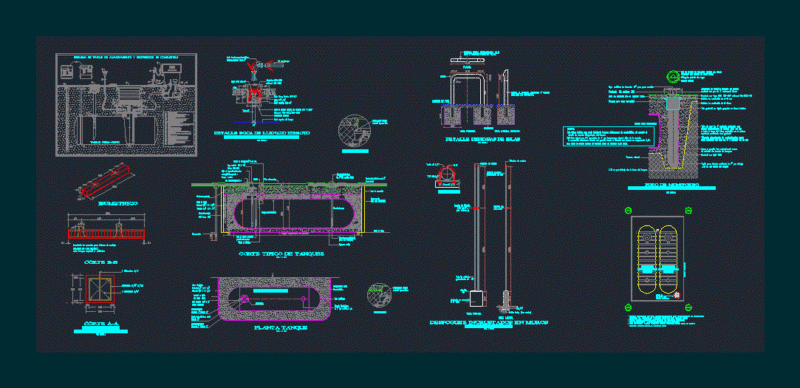The image size is (800, 388).
Task: Click the 'DETALLE BOCA DE LLENADO REMOTO' title
Action: click(261, 133)
